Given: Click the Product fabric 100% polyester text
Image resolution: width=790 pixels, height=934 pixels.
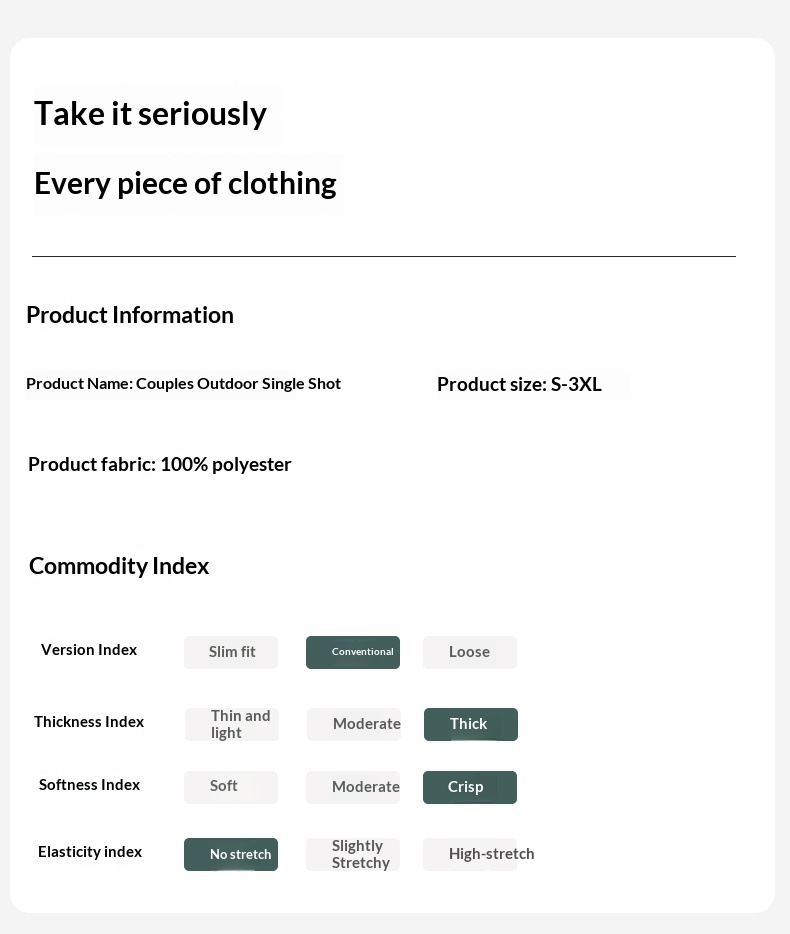Looking at the screenshot, I should (x=160, y=464).
